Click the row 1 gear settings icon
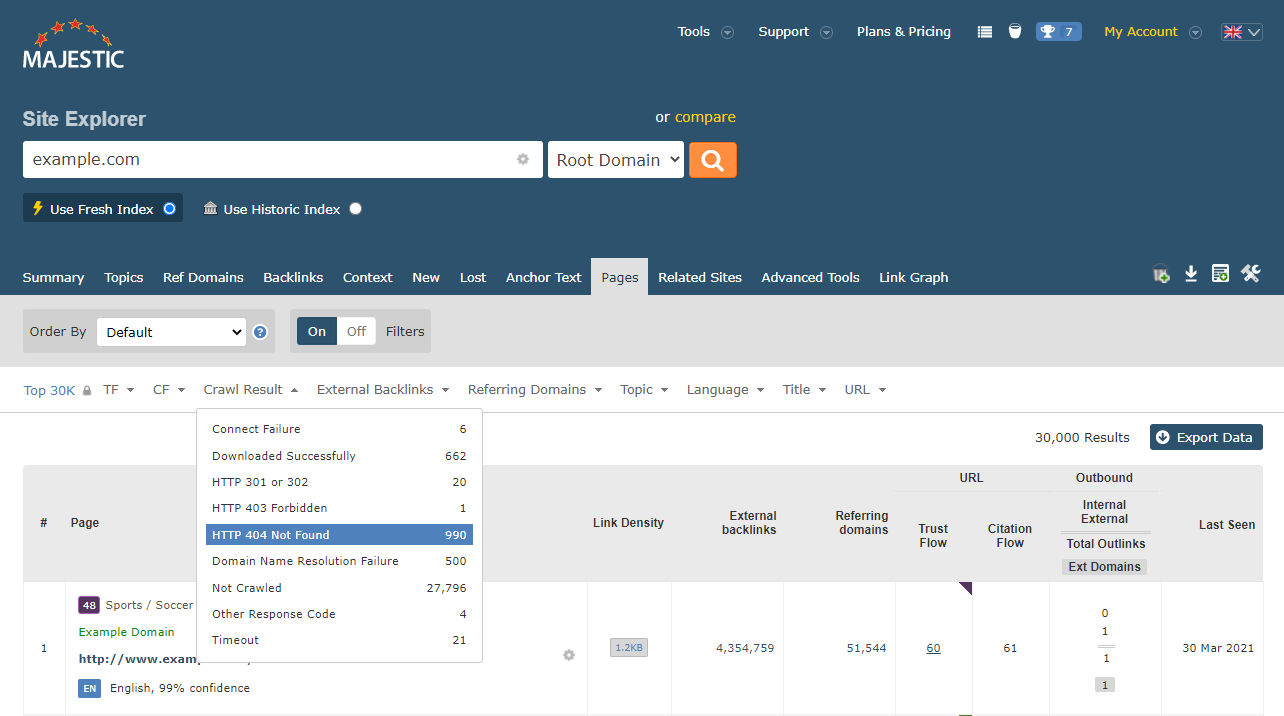The image size is (1284, 716). (569, 655)
